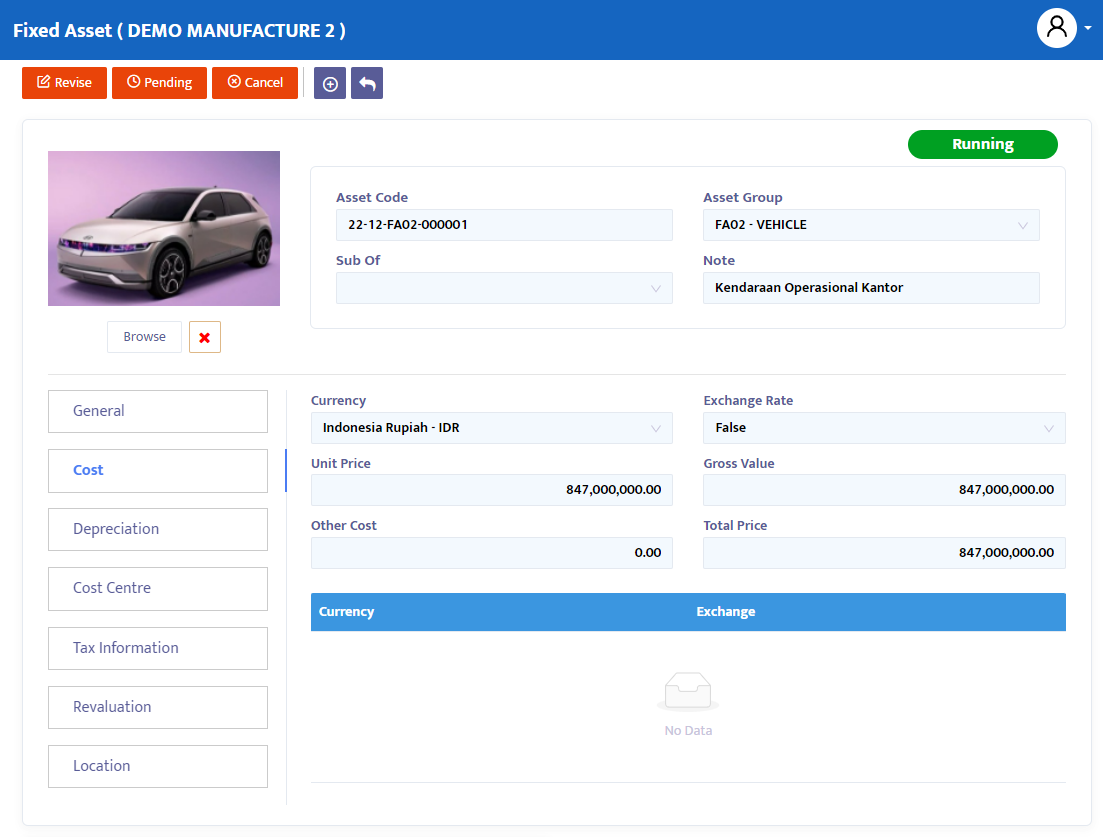
Task: Click the Revise button
Action: 64,83
